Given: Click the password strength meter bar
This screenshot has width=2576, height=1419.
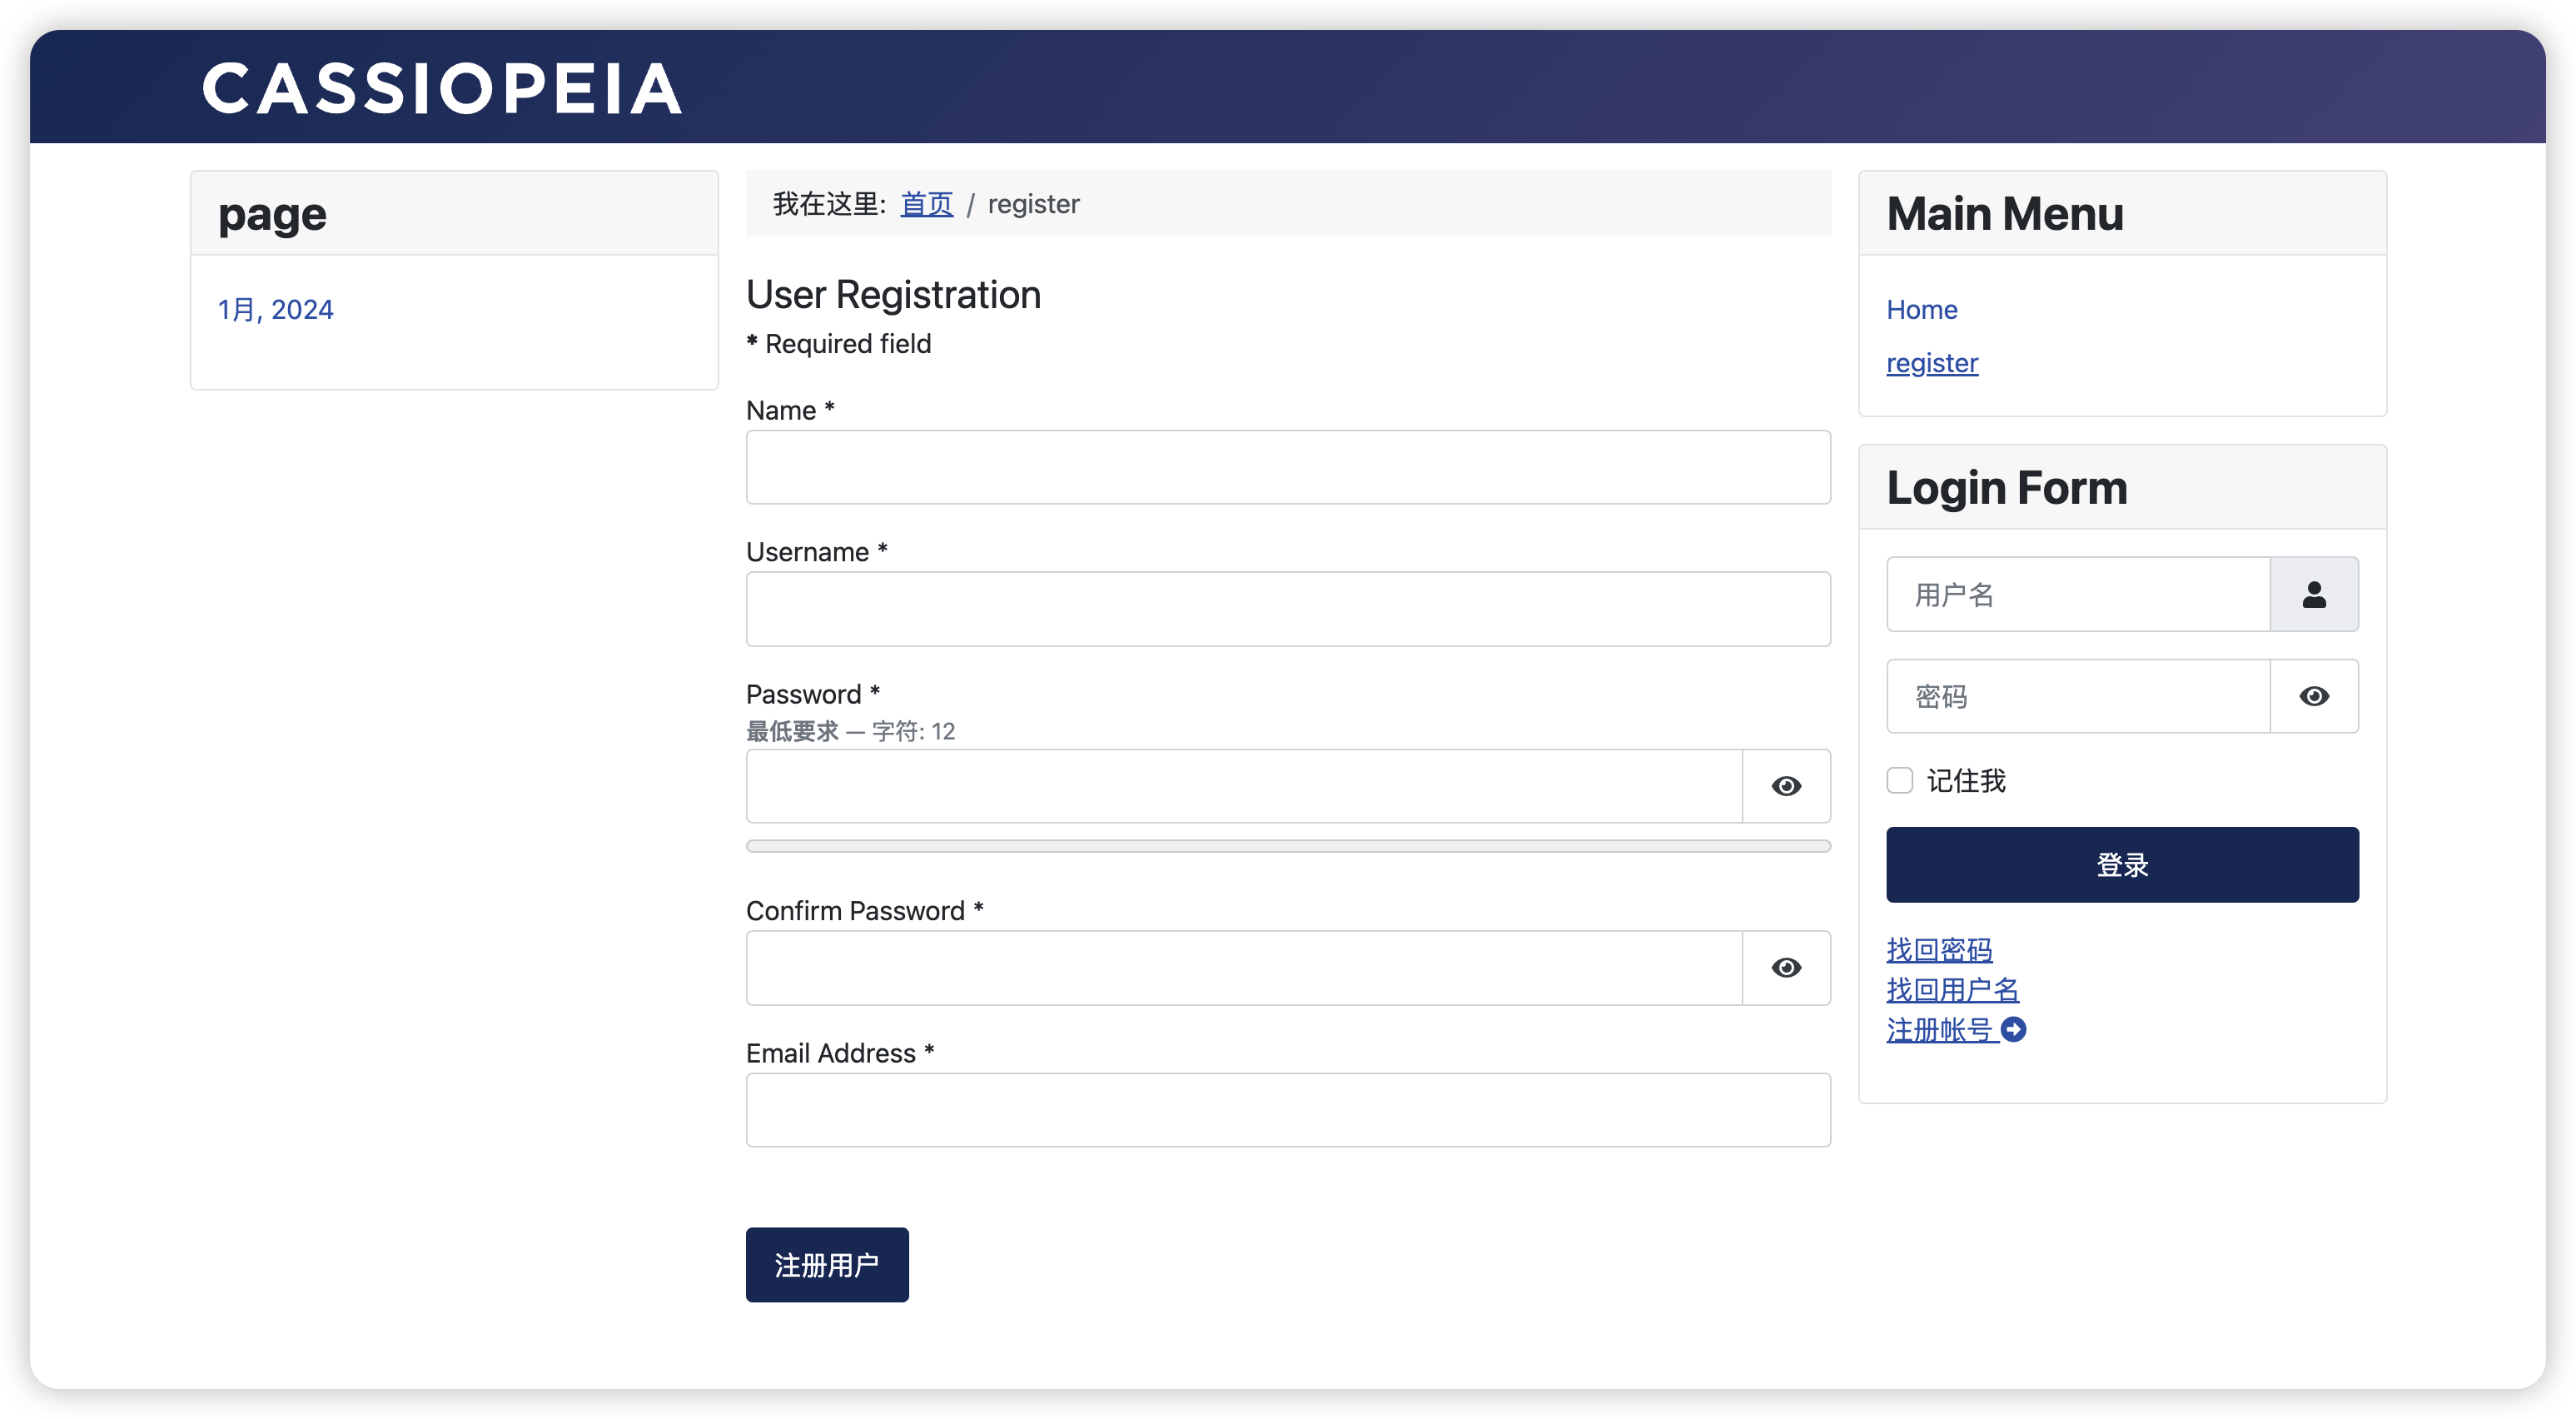Looking at the screenshot, I should tap(1288, 846).
